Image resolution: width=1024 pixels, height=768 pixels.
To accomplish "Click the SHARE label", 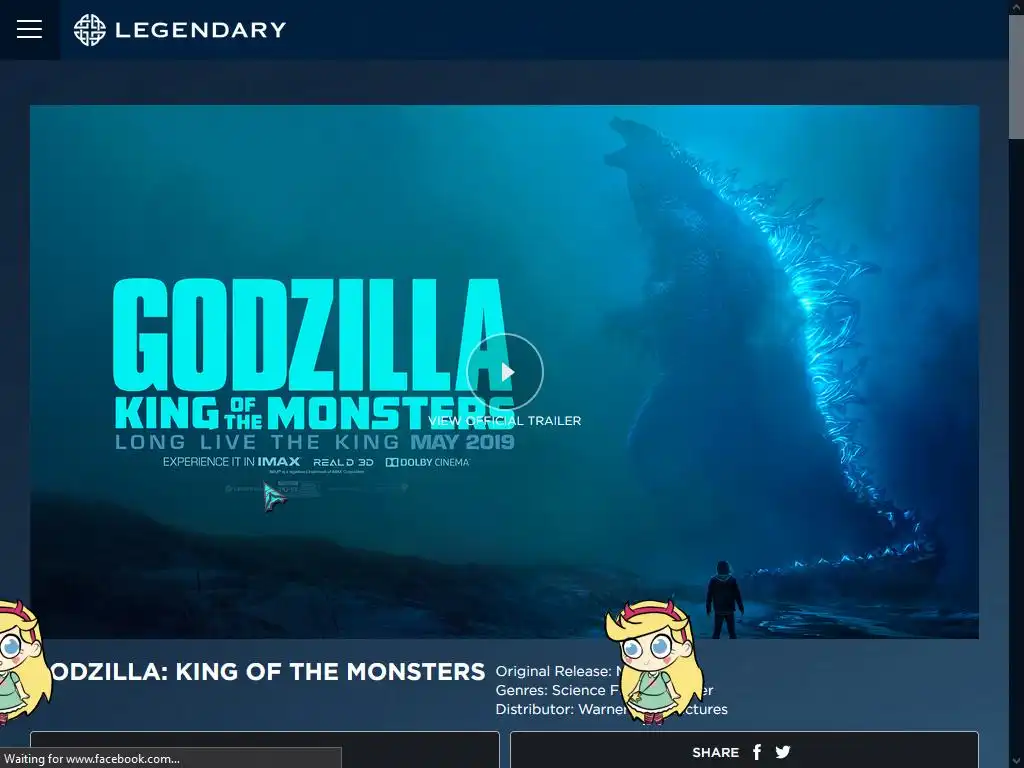I will click(x=716, y=752).
